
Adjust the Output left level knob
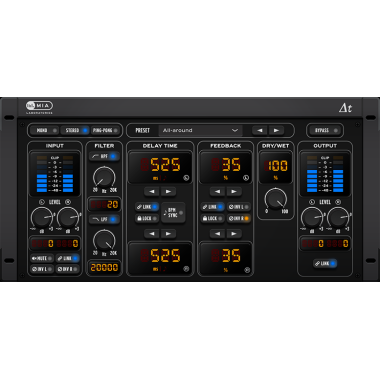312,218
